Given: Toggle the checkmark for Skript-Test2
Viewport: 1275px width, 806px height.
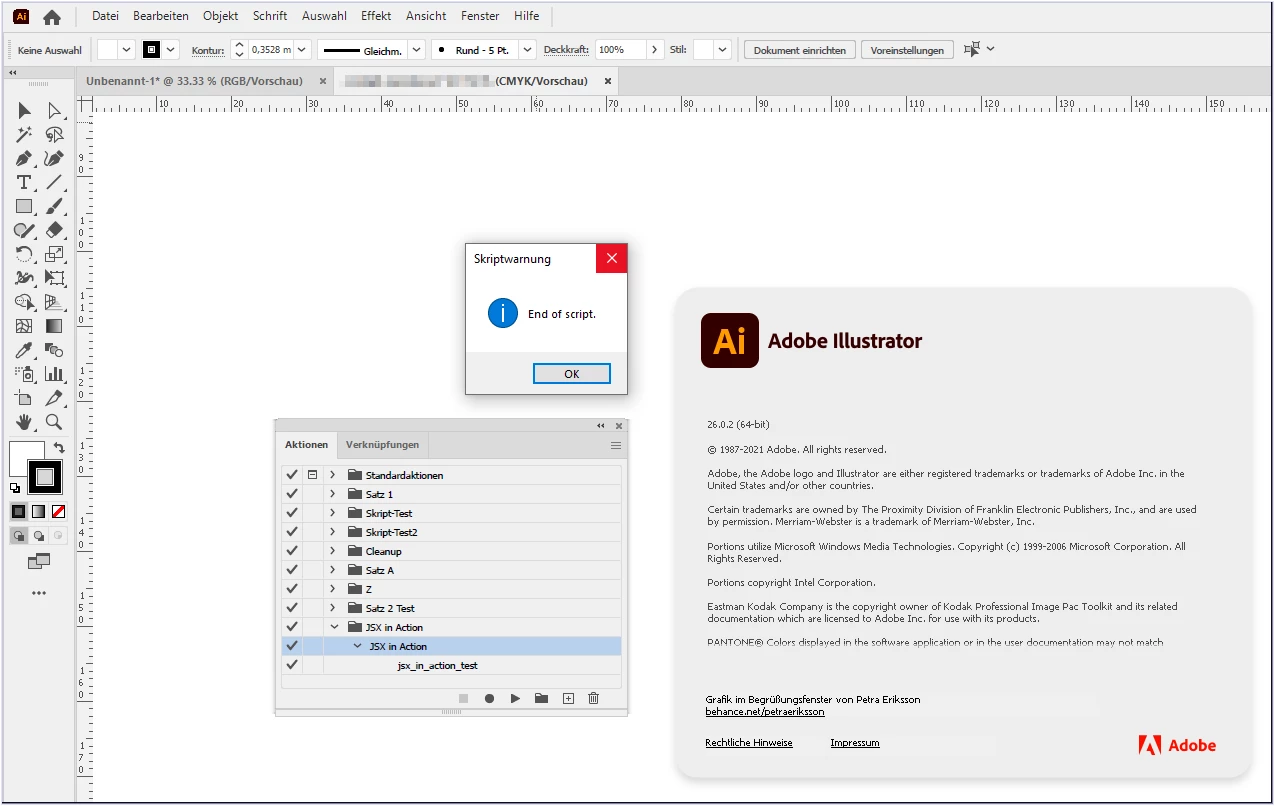Looking at the screenshot, I should pyautogui.click(x=292, y=532).
